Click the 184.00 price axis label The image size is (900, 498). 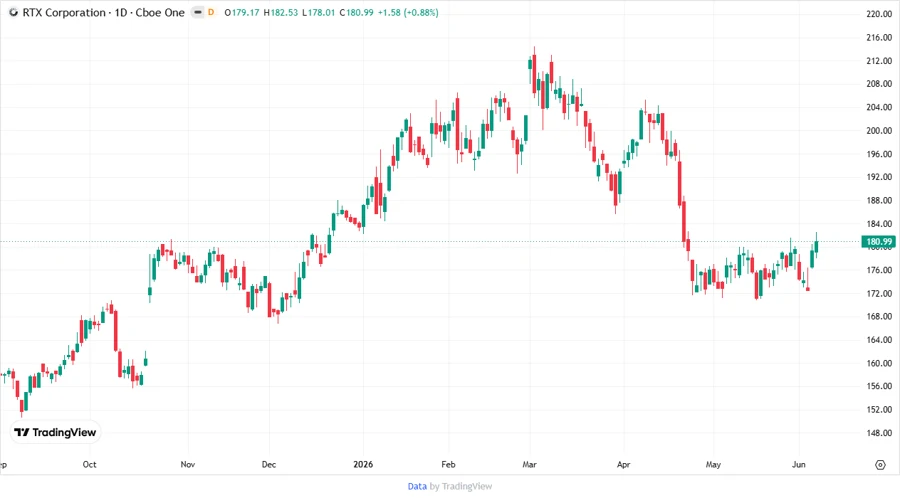click(879, 224)
